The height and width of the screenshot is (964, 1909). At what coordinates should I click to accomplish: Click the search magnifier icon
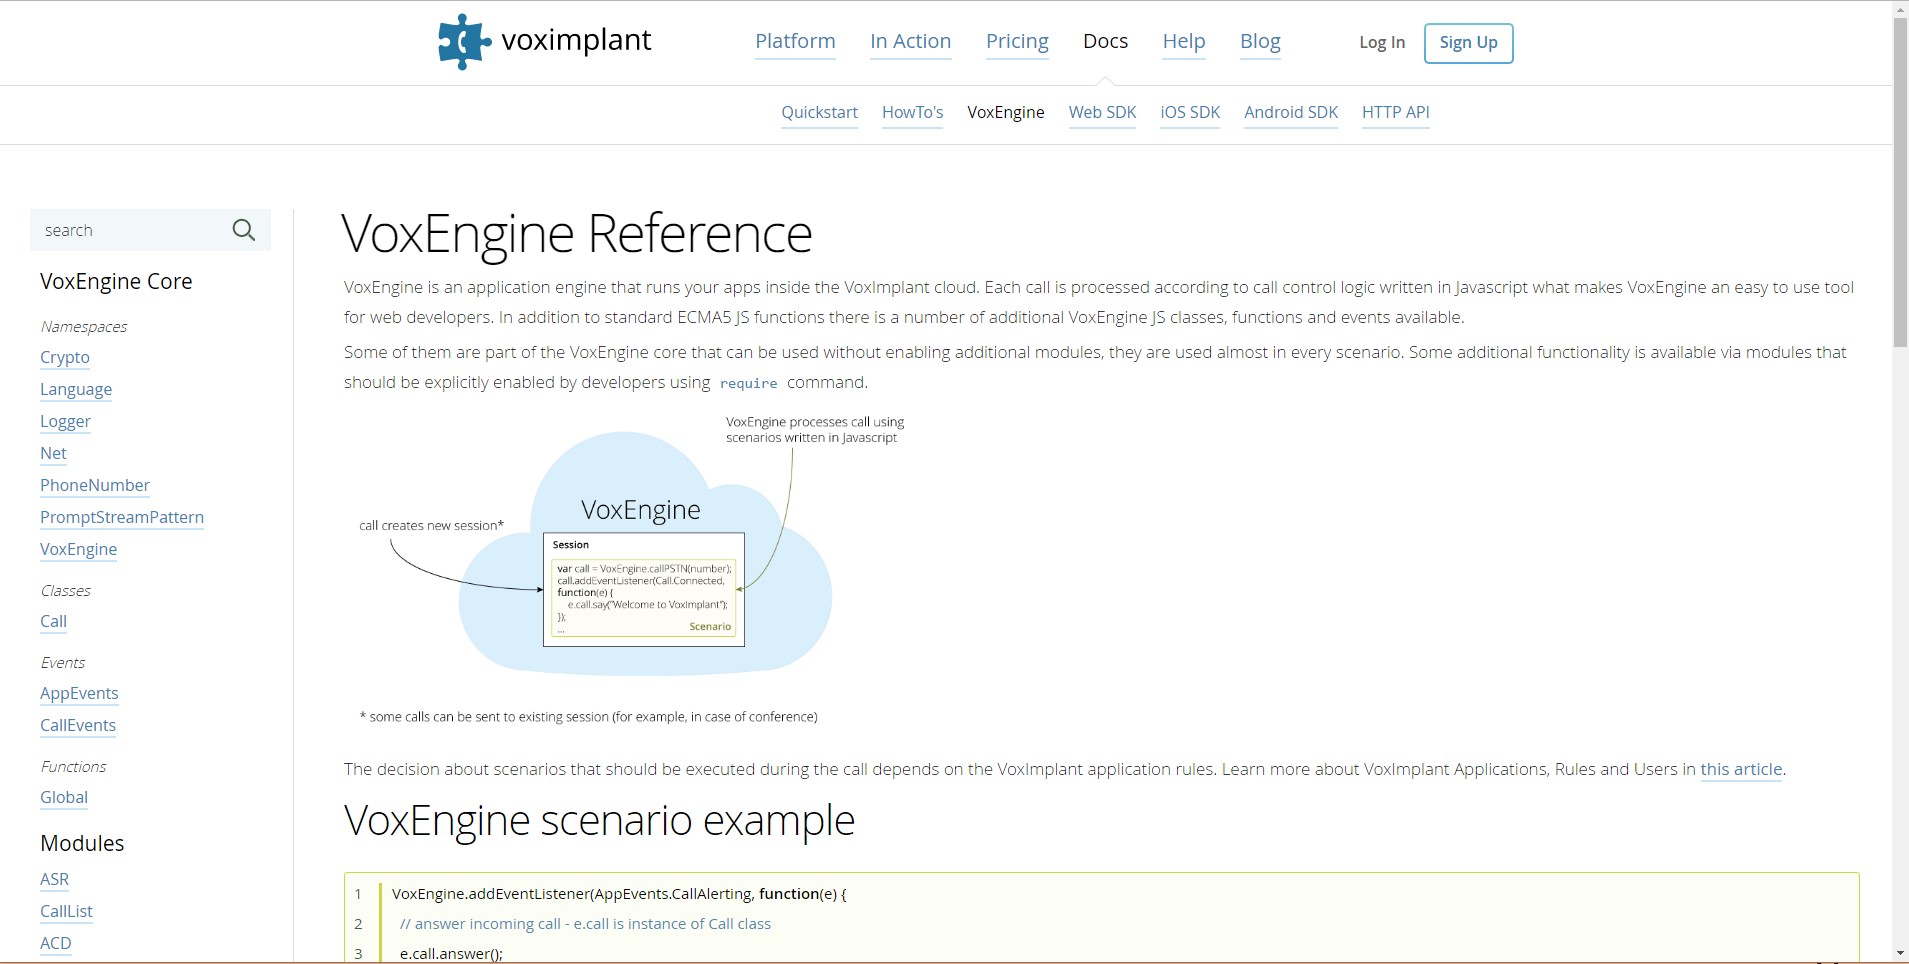[x=243, y=230]
